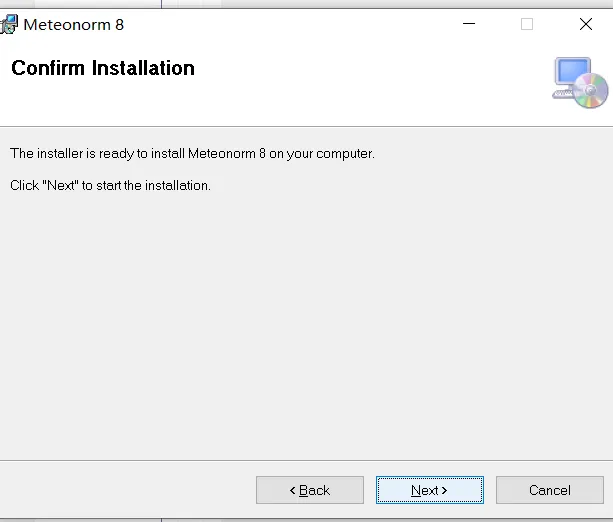Click the greyed-out maximize button
613x522 pixels.
pyautogui.click(x=527, y=24)
